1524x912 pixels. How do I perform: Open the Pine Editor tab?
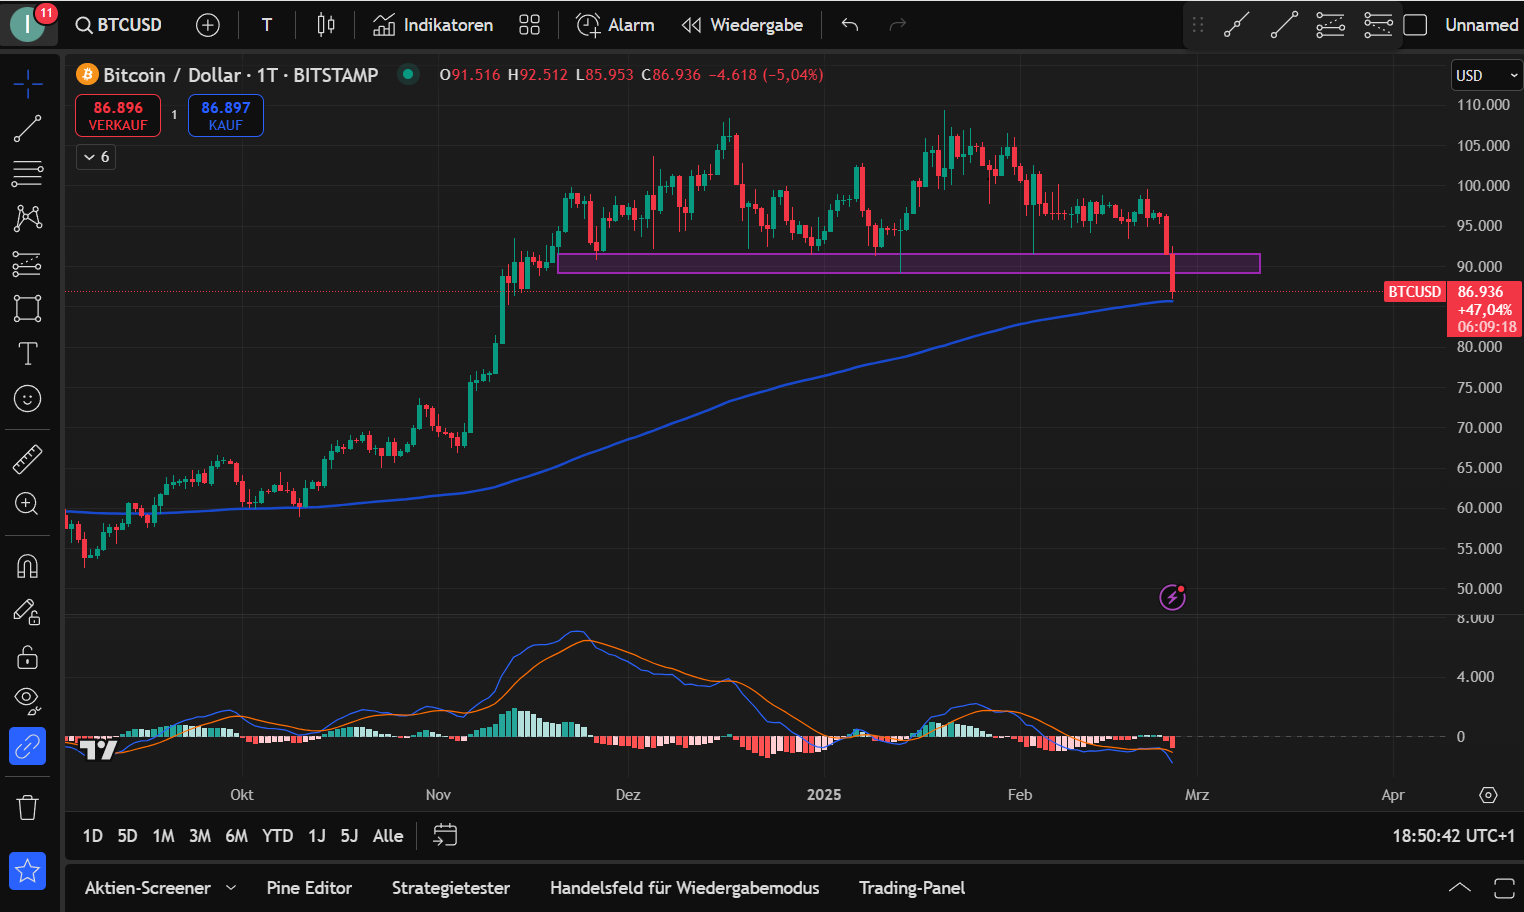pyautogui.click(x=309, y=888)
